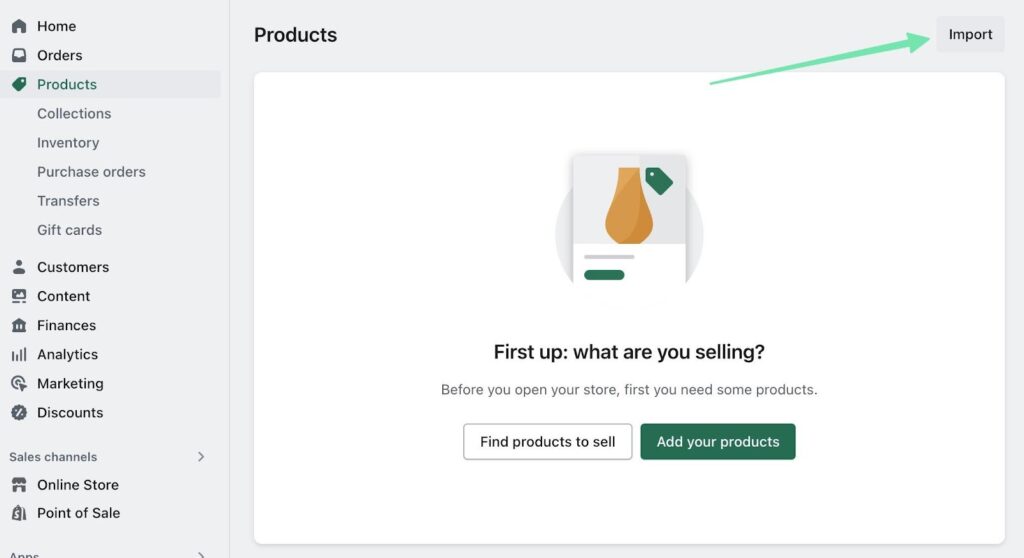Click Find products to sell

click(547, 441)
